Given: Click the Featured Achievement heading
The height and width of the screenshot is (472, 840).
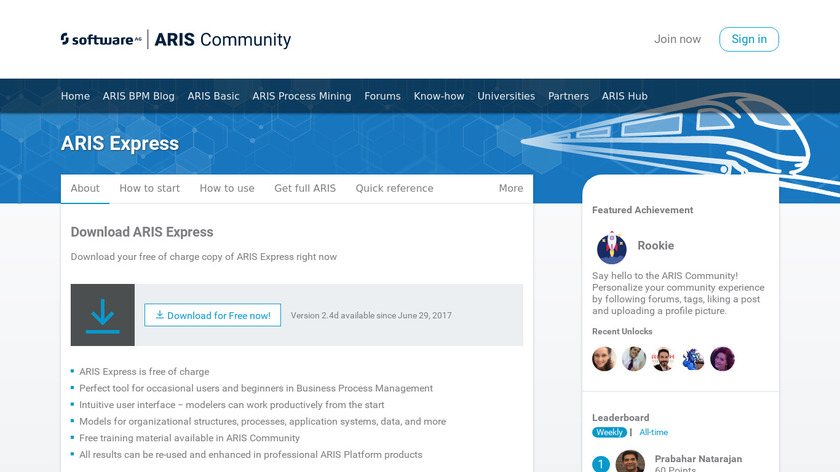Looking at the screenshot, I should 642,210.
